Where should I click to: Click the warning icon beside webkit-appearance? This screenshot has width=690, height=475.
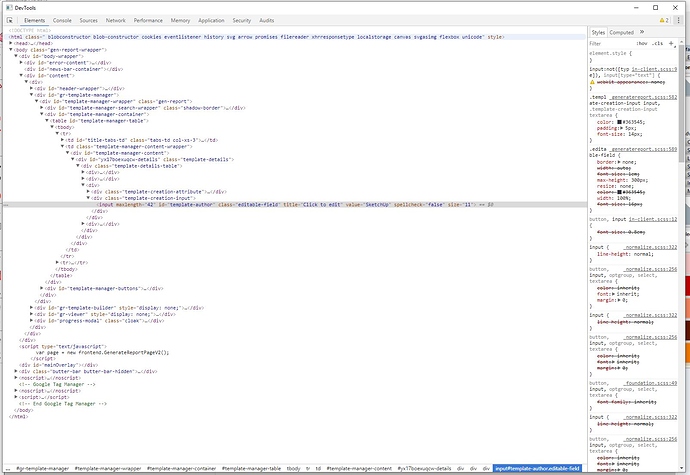tap(592, 82)
